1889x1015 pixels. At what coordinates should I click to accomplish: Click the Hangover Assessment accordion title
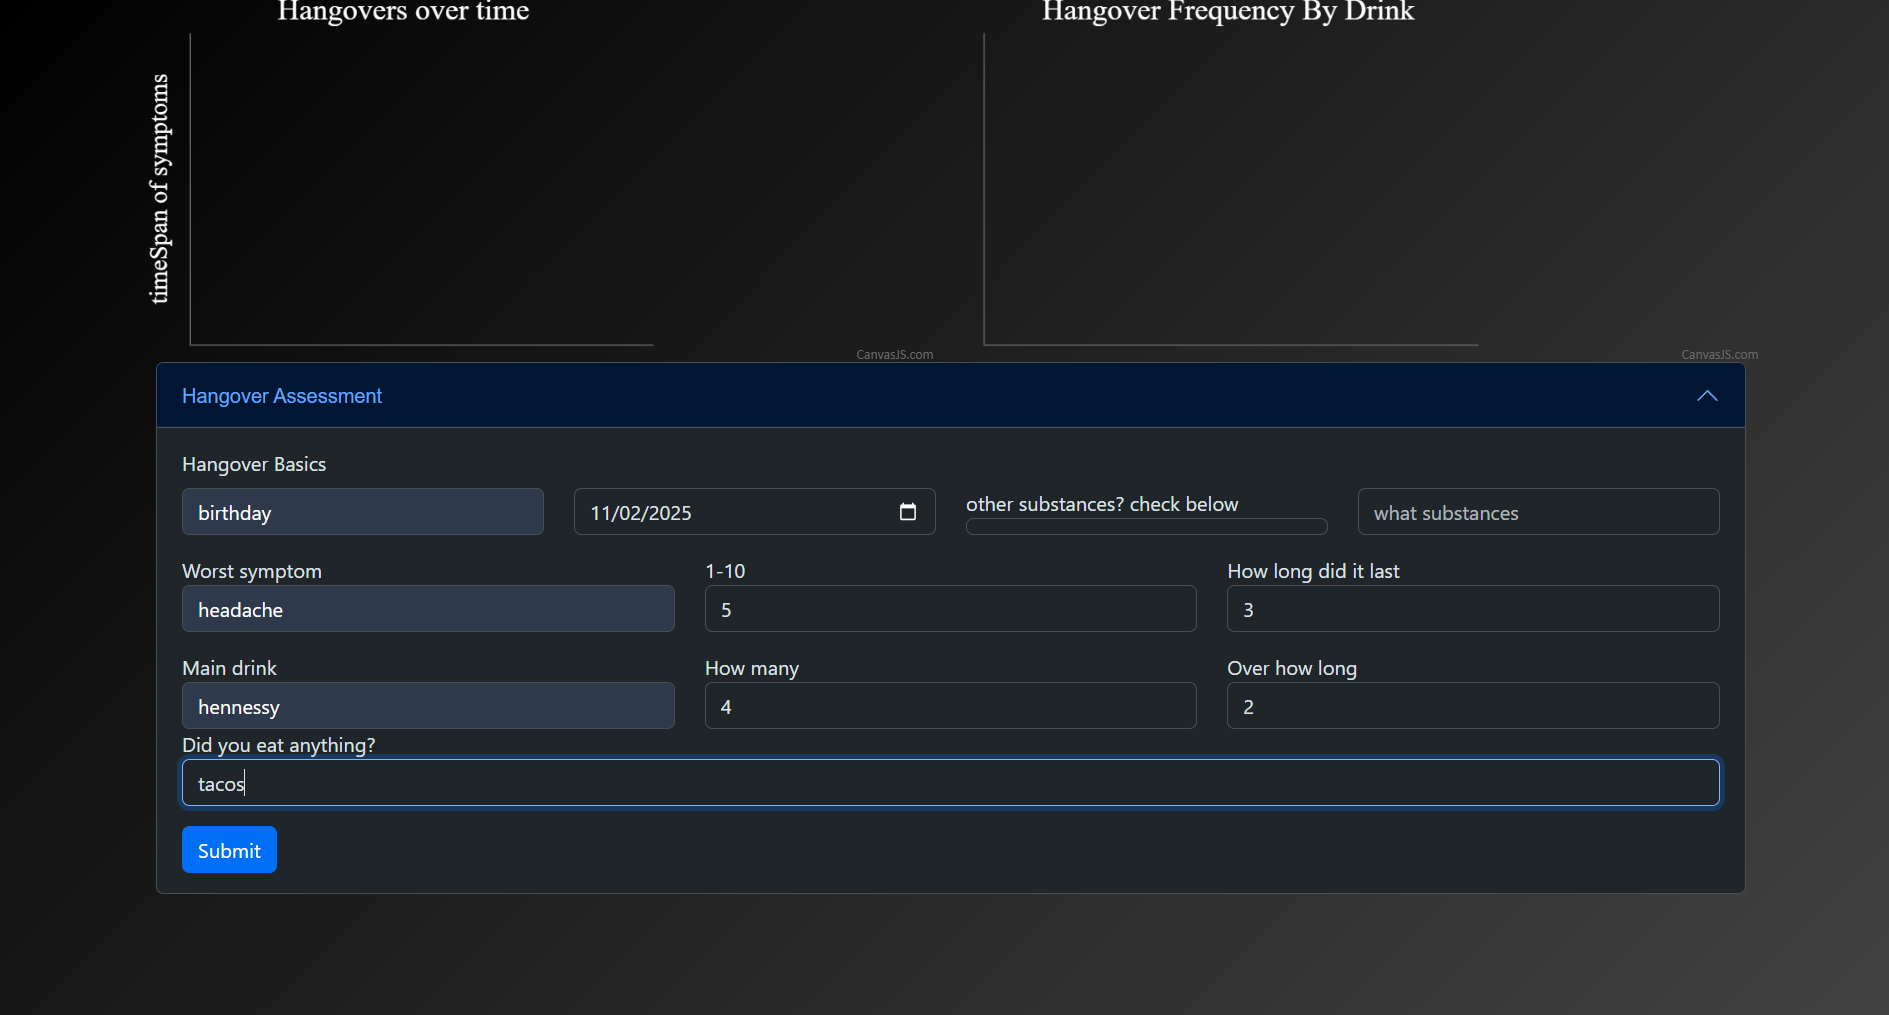(x=282, y=396)
